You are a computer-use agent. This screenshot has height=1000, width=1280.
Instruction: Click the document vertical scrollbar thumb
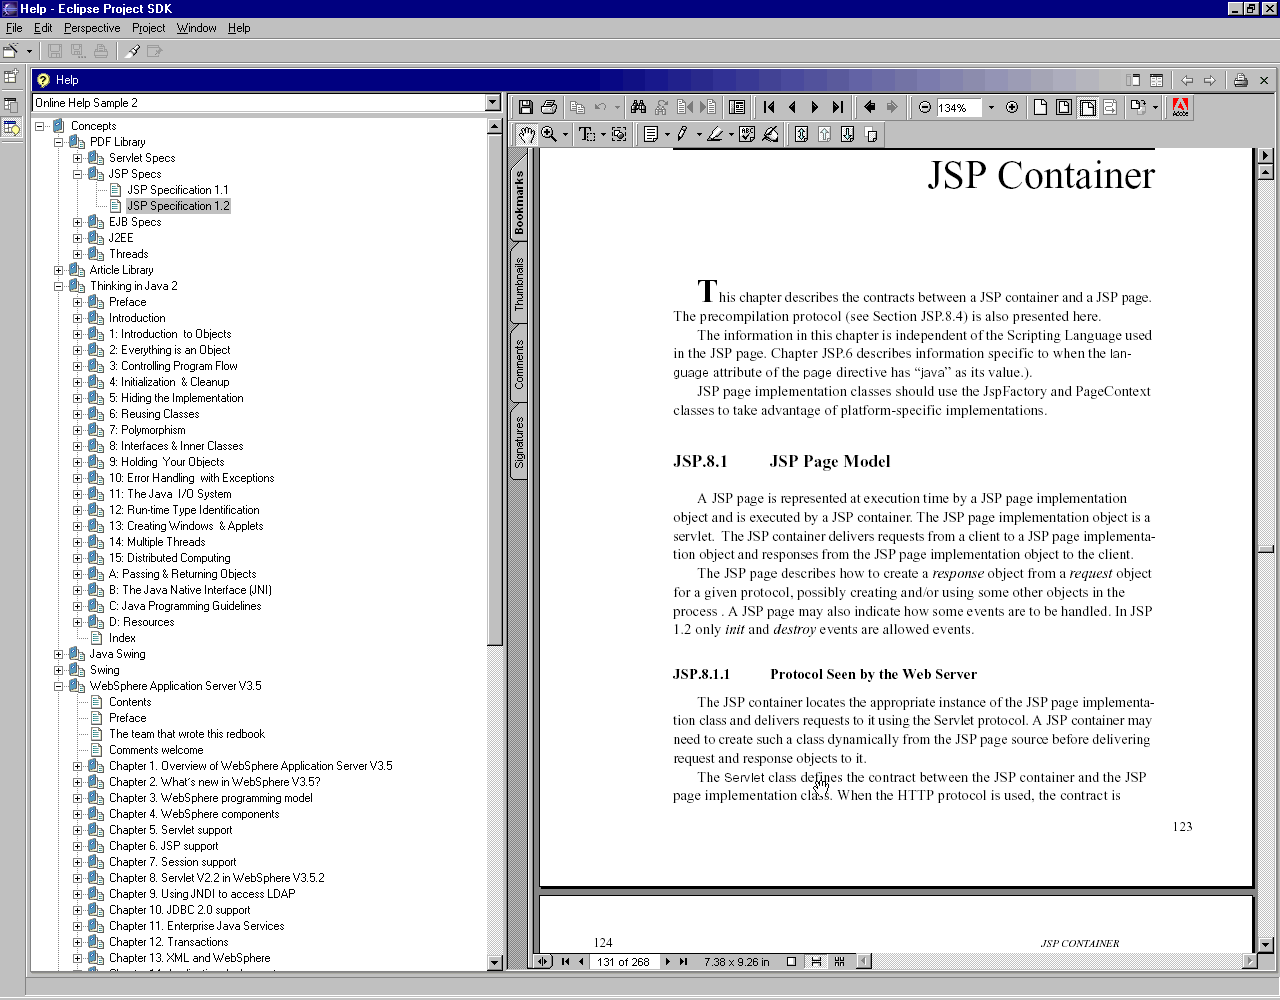[x=1265, y=548]
